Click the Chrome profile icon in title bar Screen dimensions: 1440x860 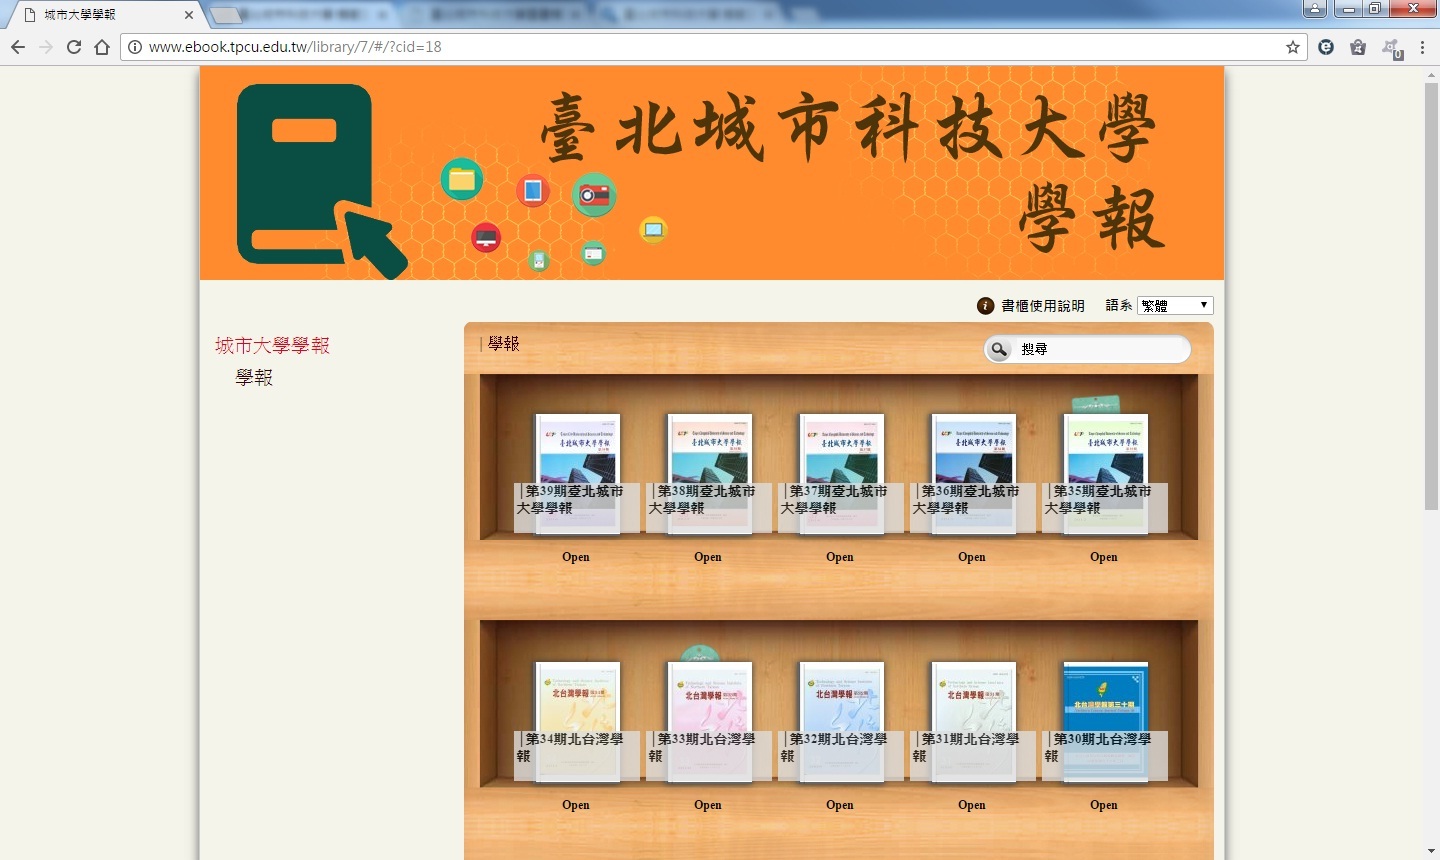point(1315,9)
